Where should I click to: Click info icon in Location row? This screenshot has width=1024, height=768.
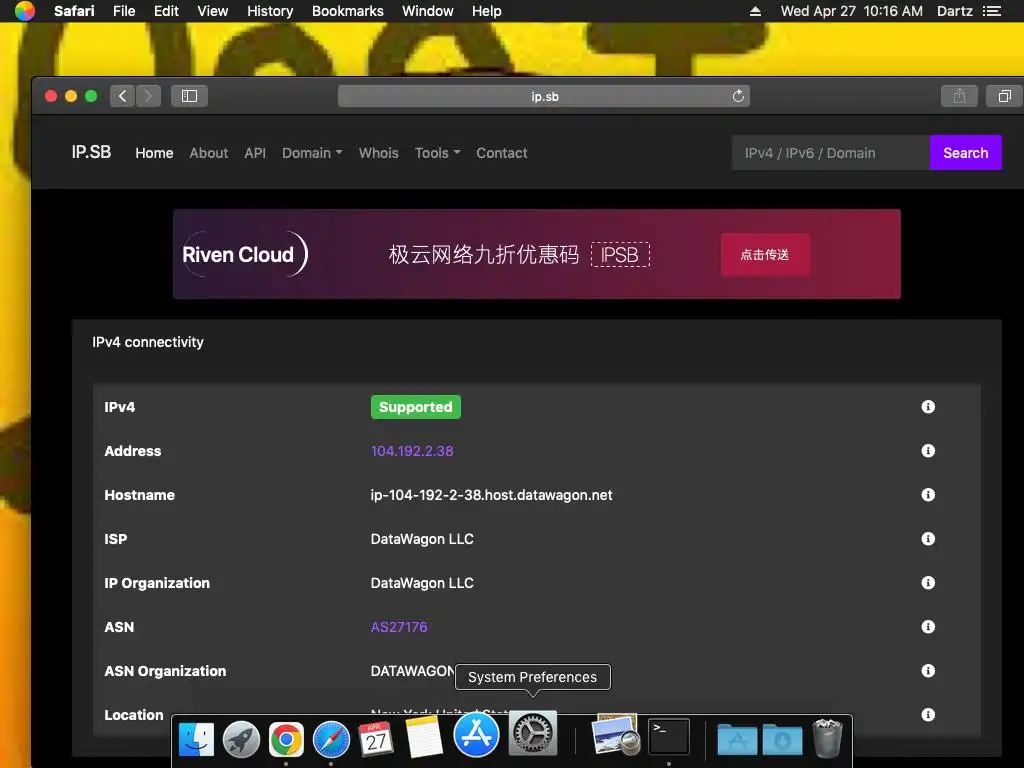click(x=928, y=714)
